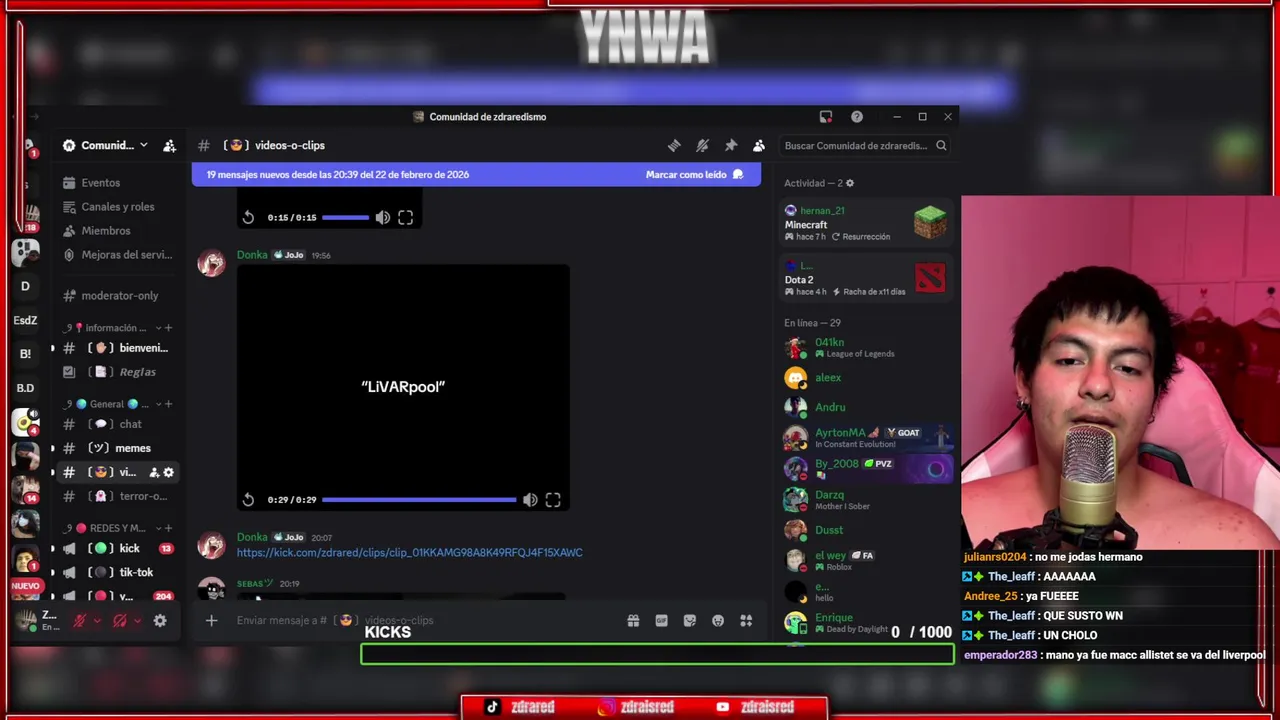The height and width of the screenshot is (720, 1280).
Task: Open Miembros in the sidebar
Action: coord(118,231)
